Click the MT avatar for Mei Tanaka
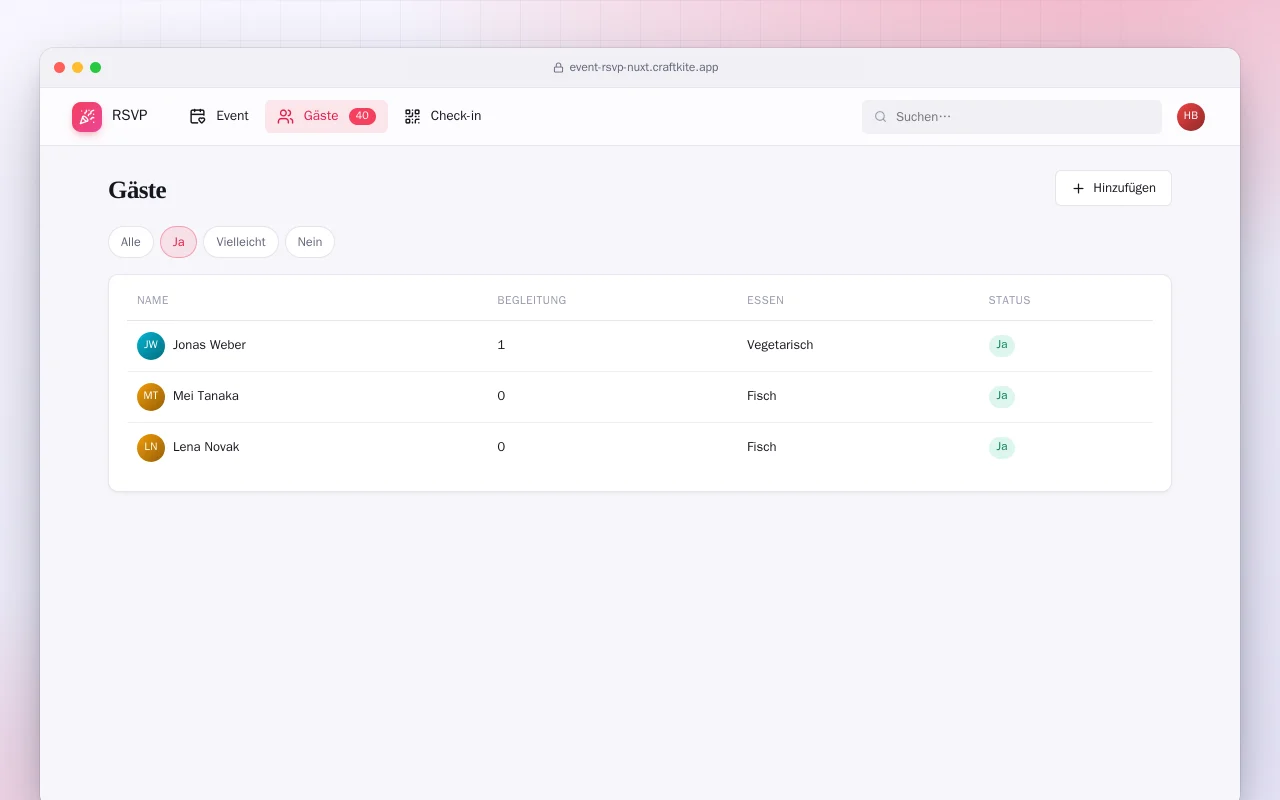 click(x=151, y=397)
